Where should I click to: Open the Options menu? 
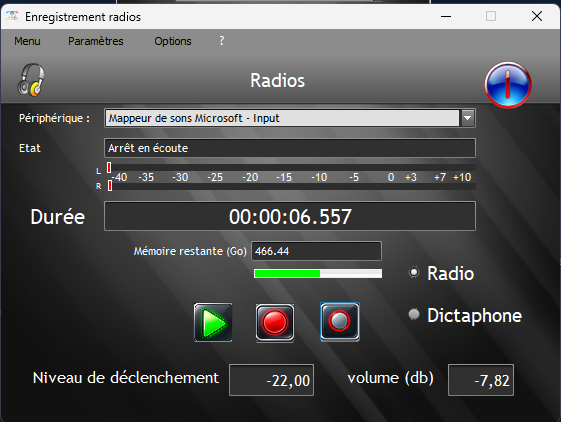173,41
